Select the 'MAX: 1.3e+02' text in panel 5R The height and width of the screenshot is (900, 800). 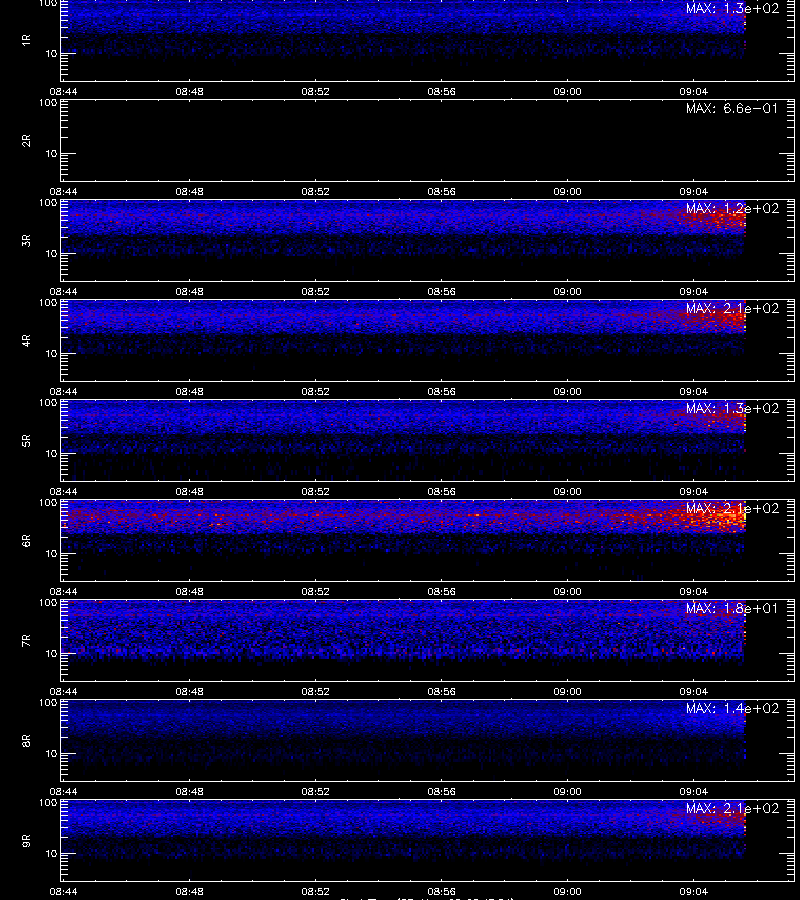[732, 408]
